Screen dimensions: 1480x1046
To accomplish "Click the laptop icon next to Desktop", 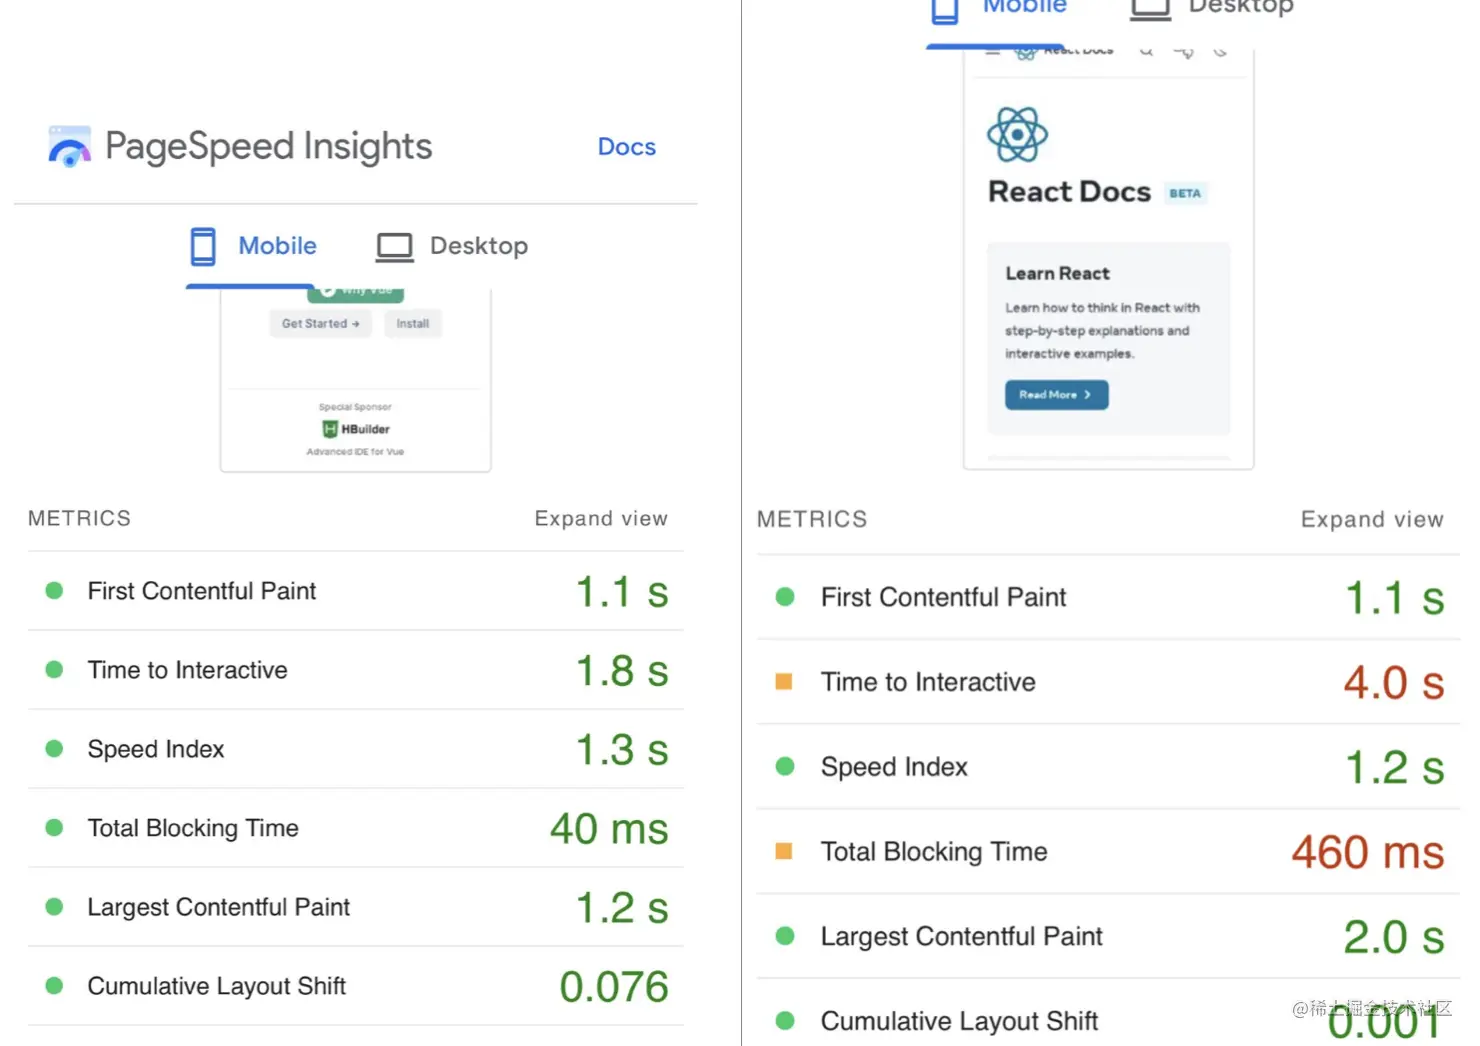I will (394, 246).
